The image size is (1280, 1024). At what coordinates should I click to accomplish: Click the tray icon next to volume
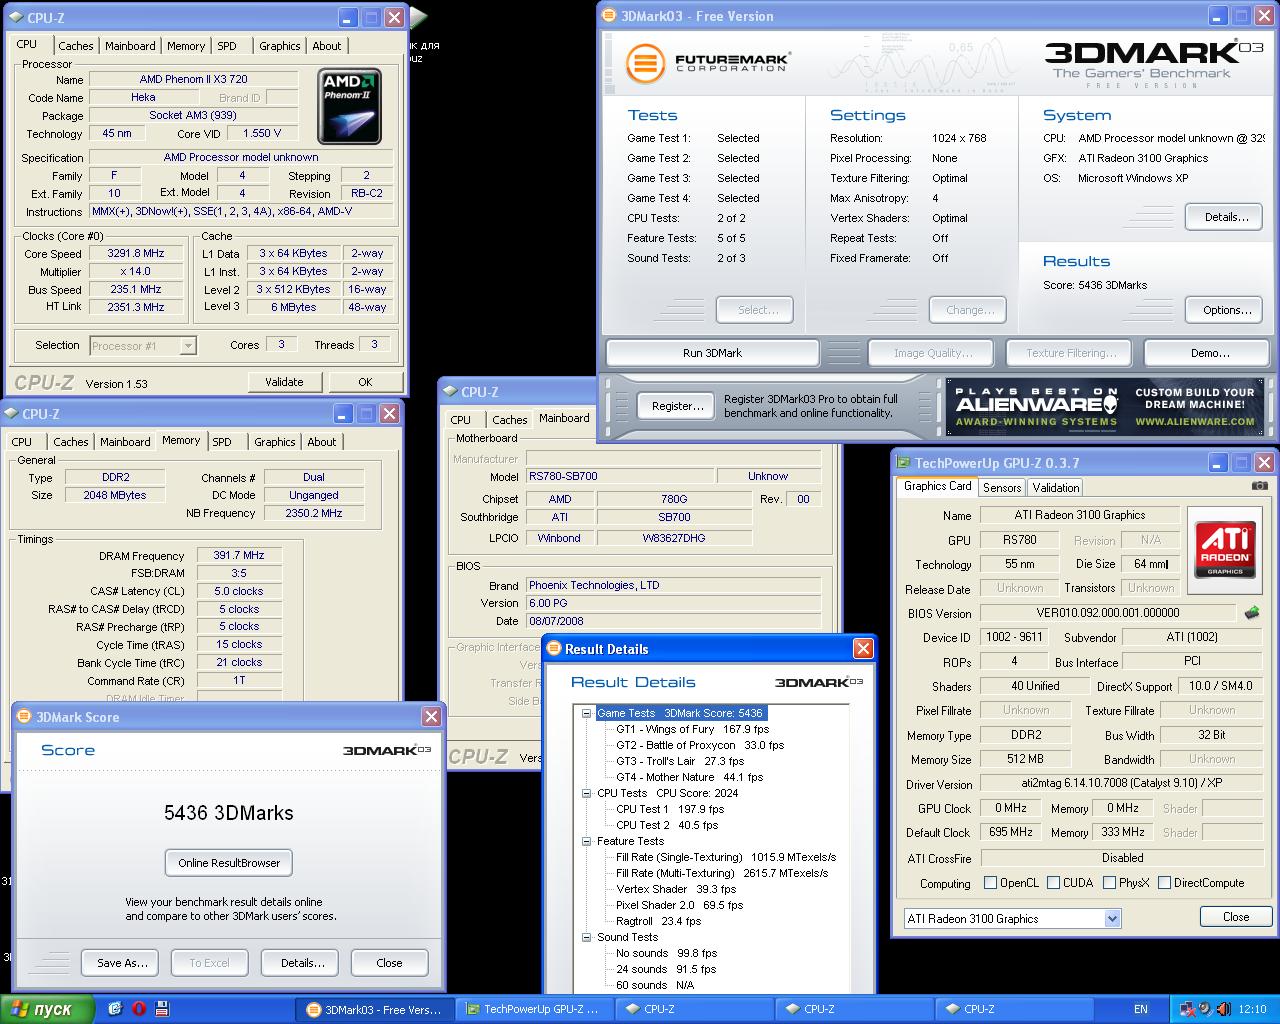click(x=1205, y=1009)
